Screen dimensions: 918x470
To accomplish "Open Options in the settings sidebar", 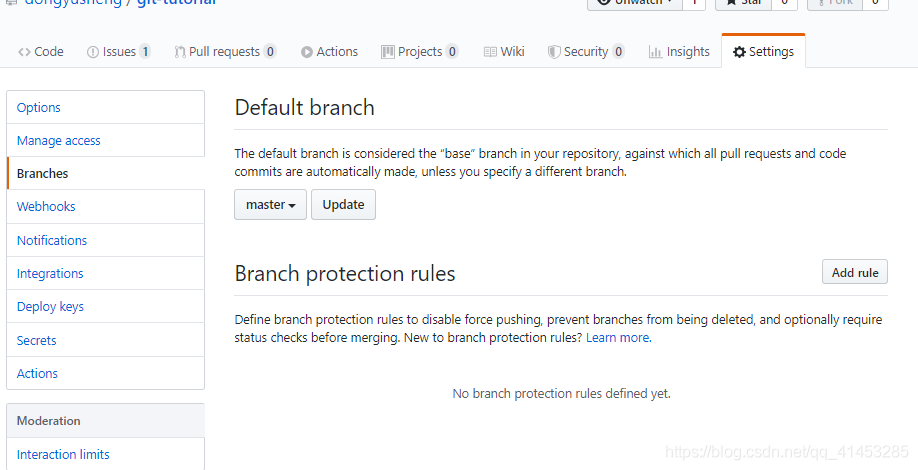I will (x=105, y=107).
